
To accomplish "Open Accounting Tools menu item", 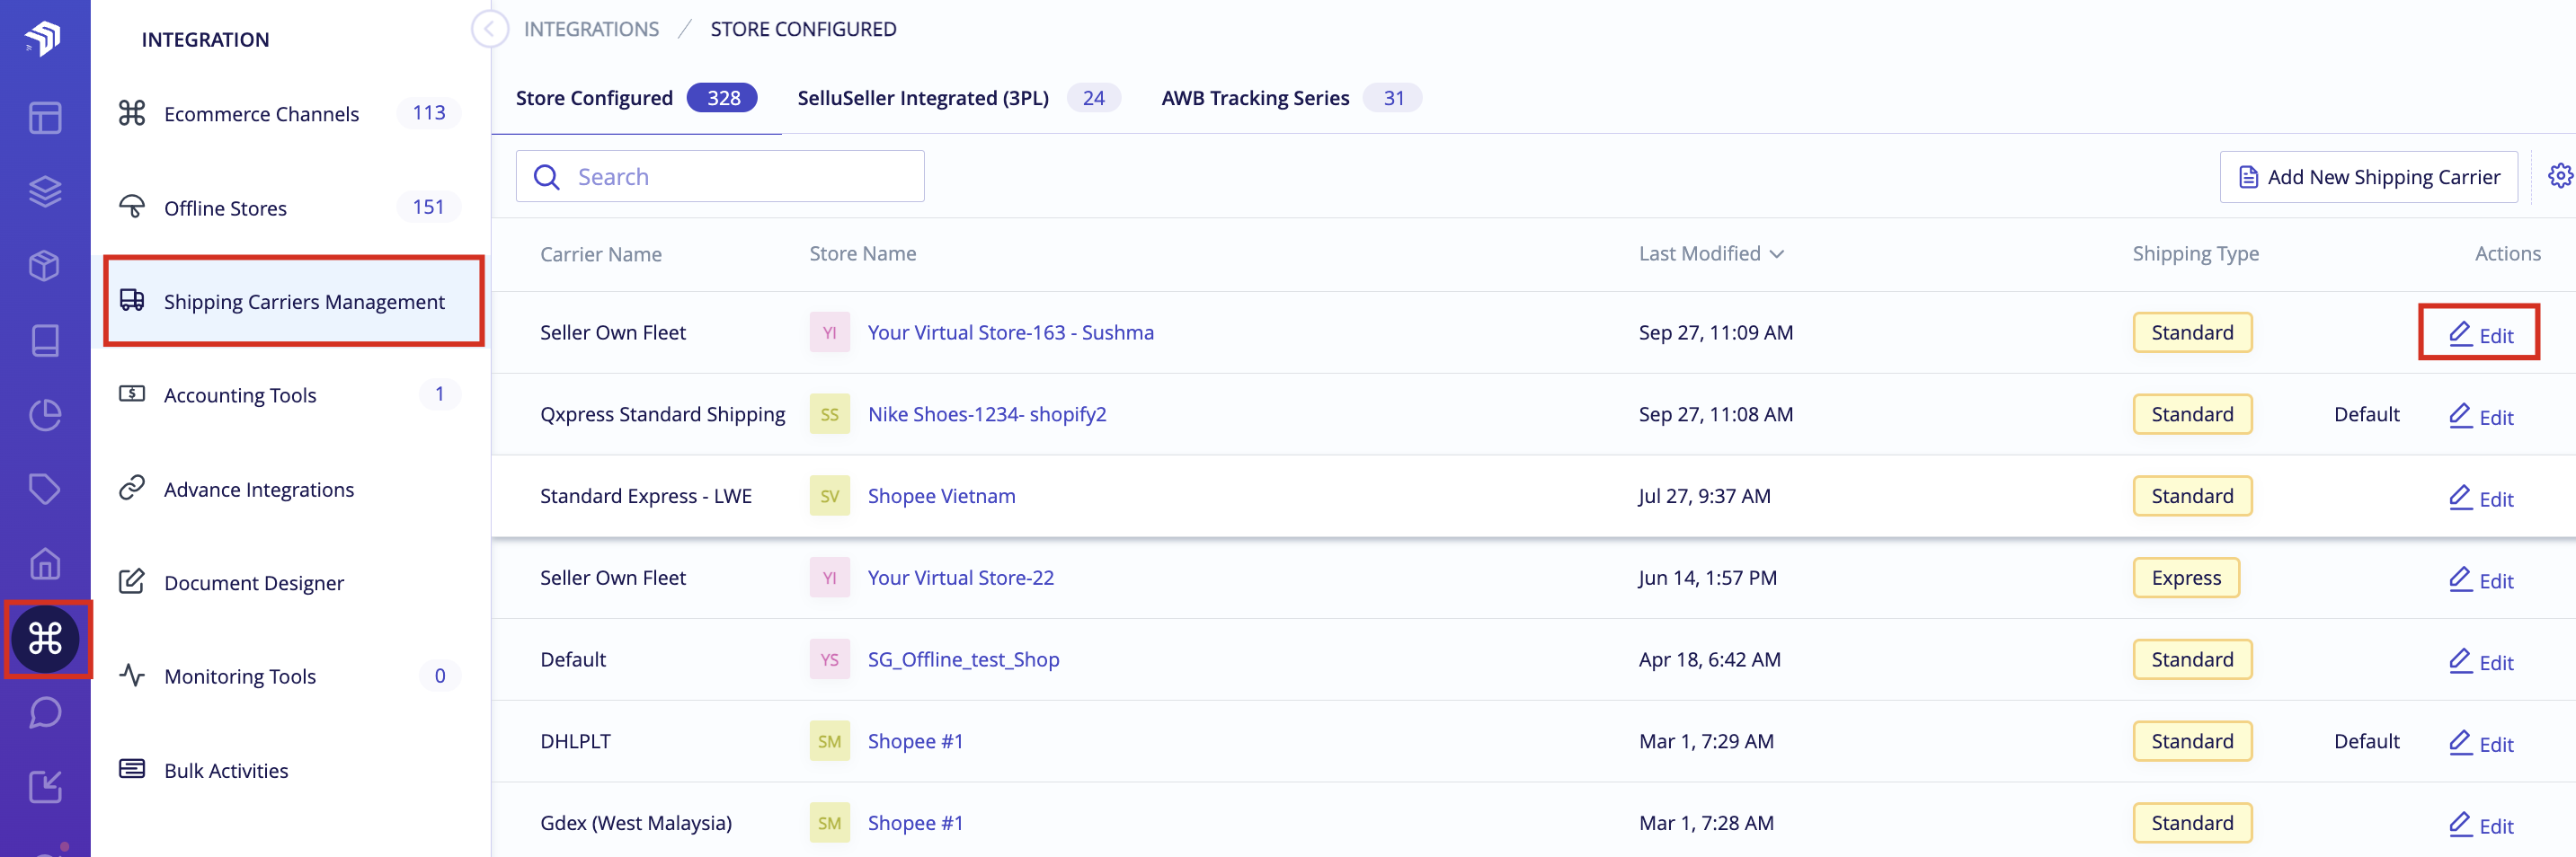I will (290, 395).
